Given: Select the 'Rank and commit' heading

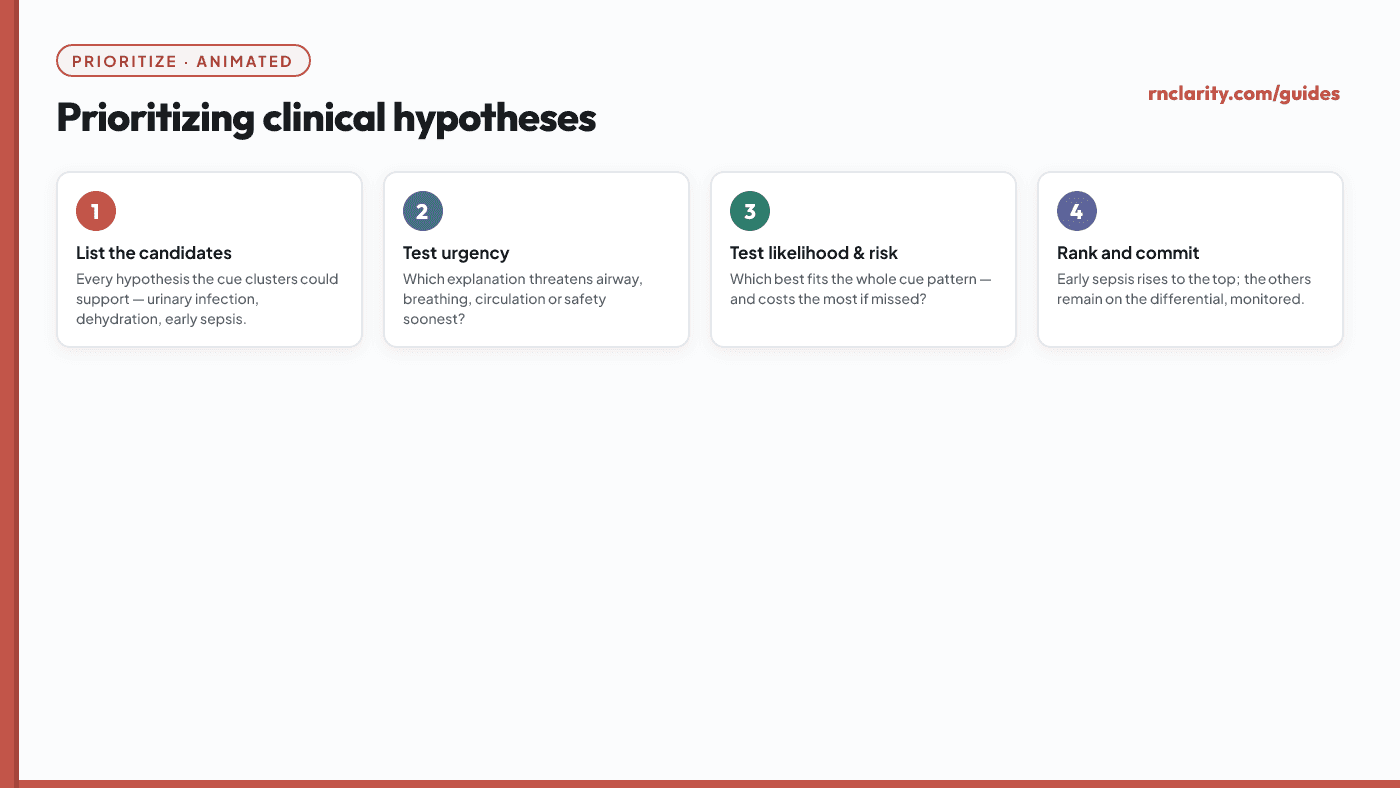Looking at the screenshot, I should coord(1128,253).
